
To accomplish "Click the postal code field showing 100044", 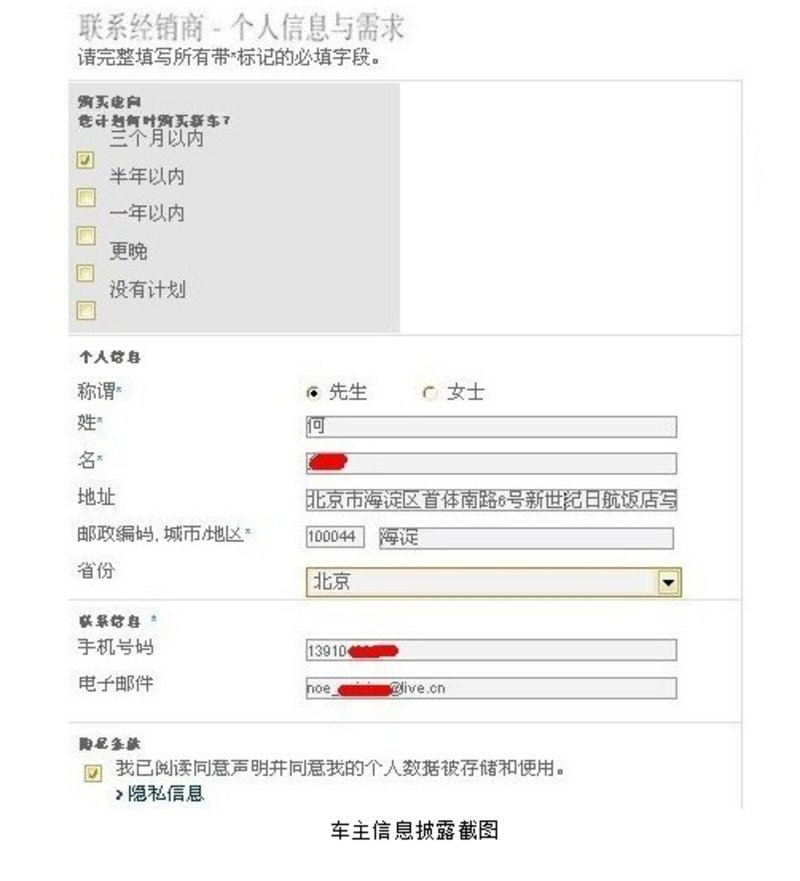I will [x=335, y=537].
